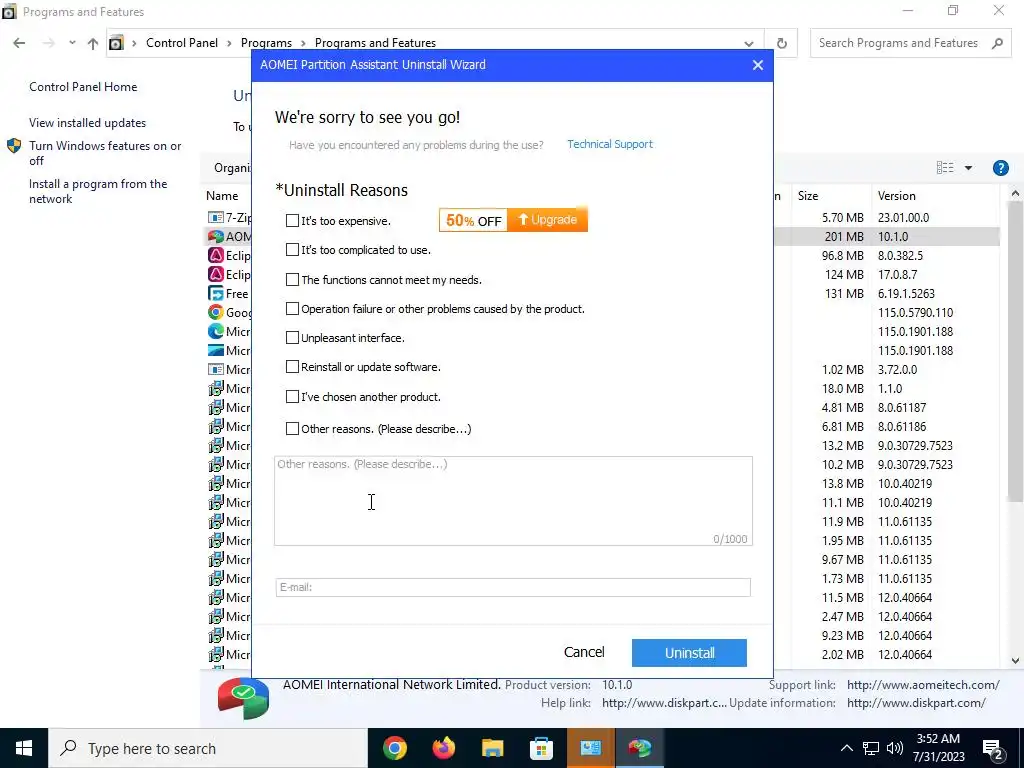Click 'Programs' in the address breadcrumb
1024x768 pixels.
[x=266, y=42]
